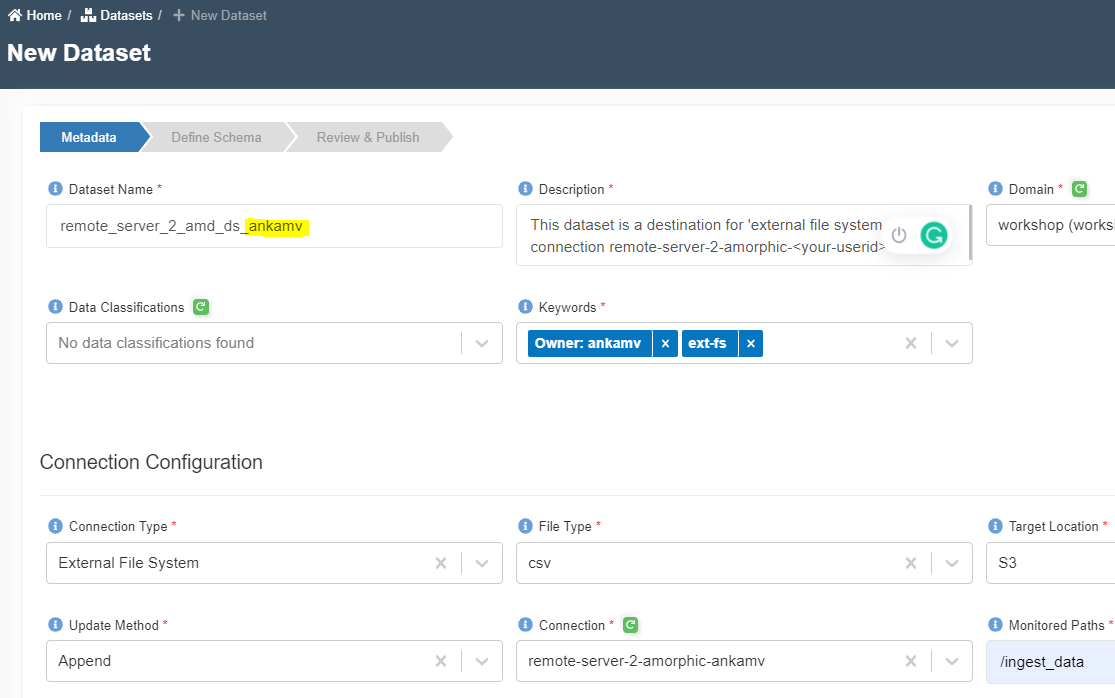Clear all Keywords
The image size is (1115, 698).
pos(911,343)
